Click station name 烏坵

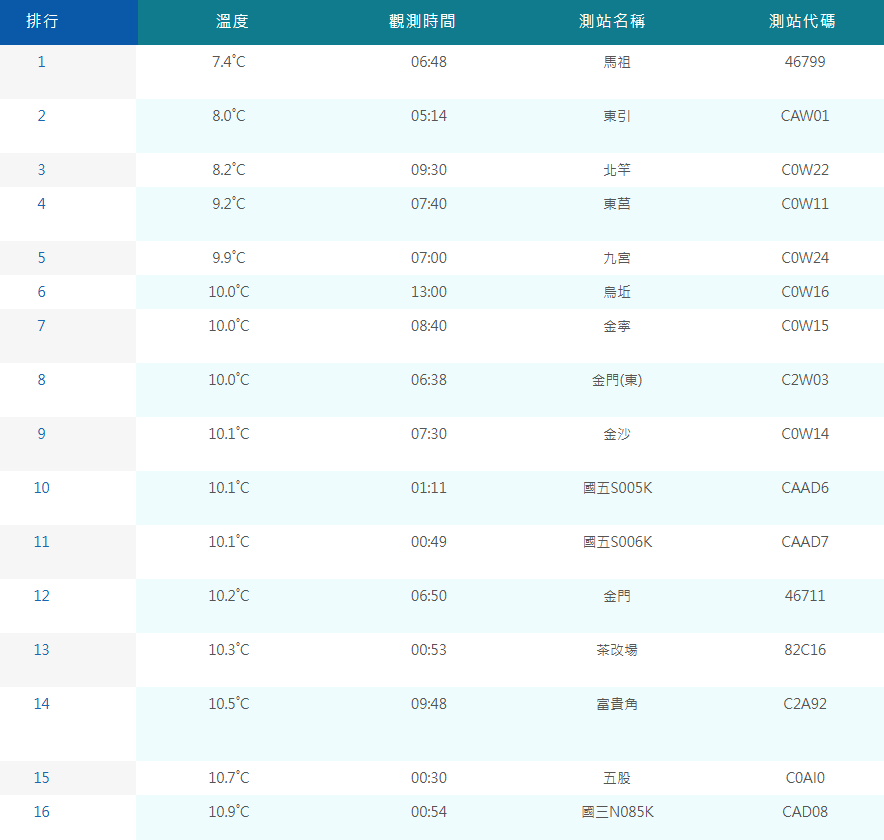[x=617, y=291]
